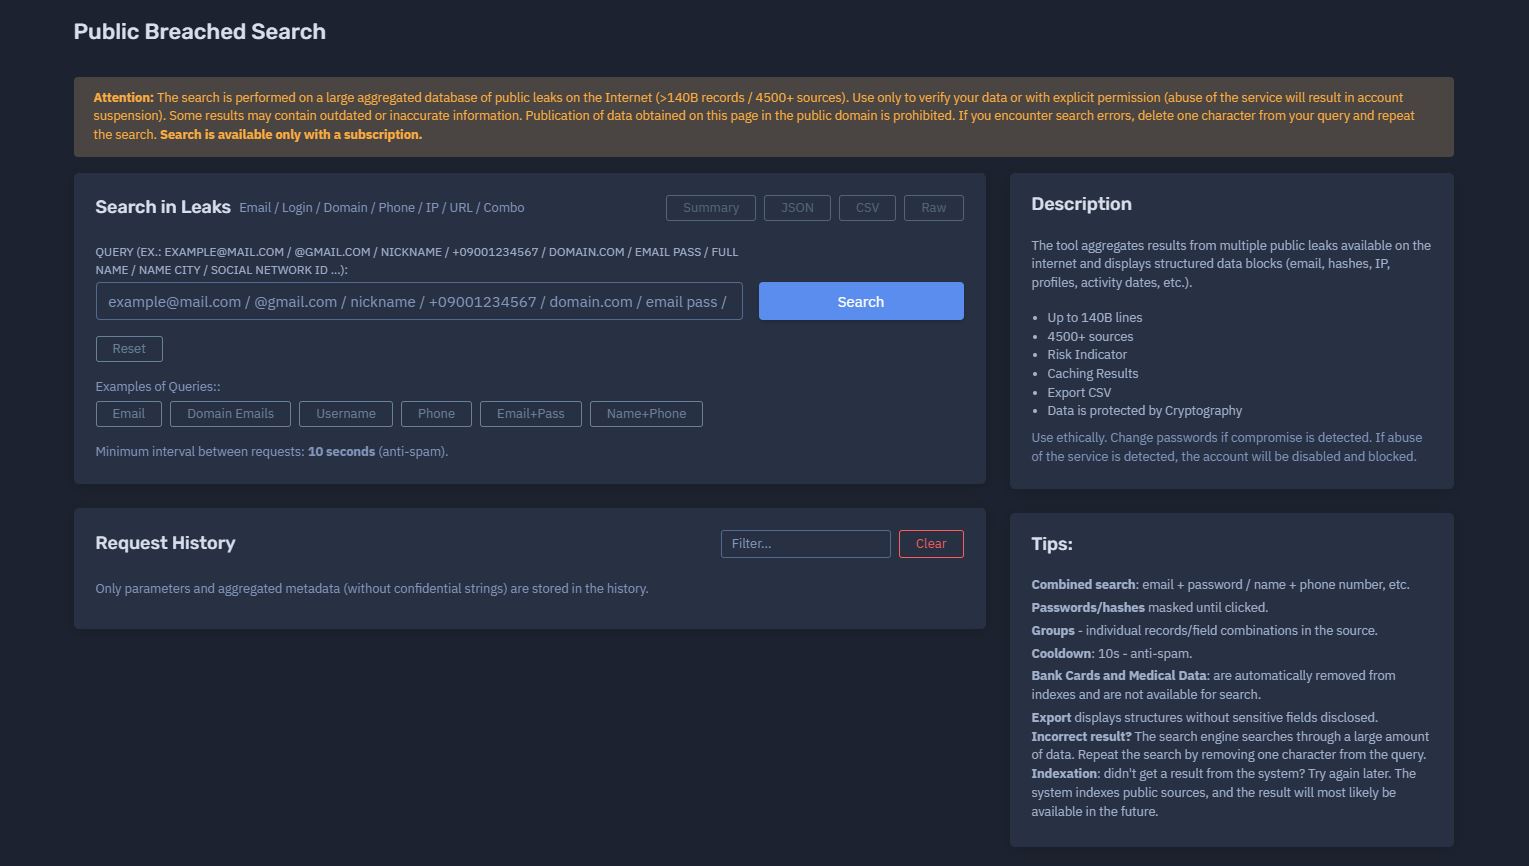
Task: Click the blue Search button
Action: 860,301
